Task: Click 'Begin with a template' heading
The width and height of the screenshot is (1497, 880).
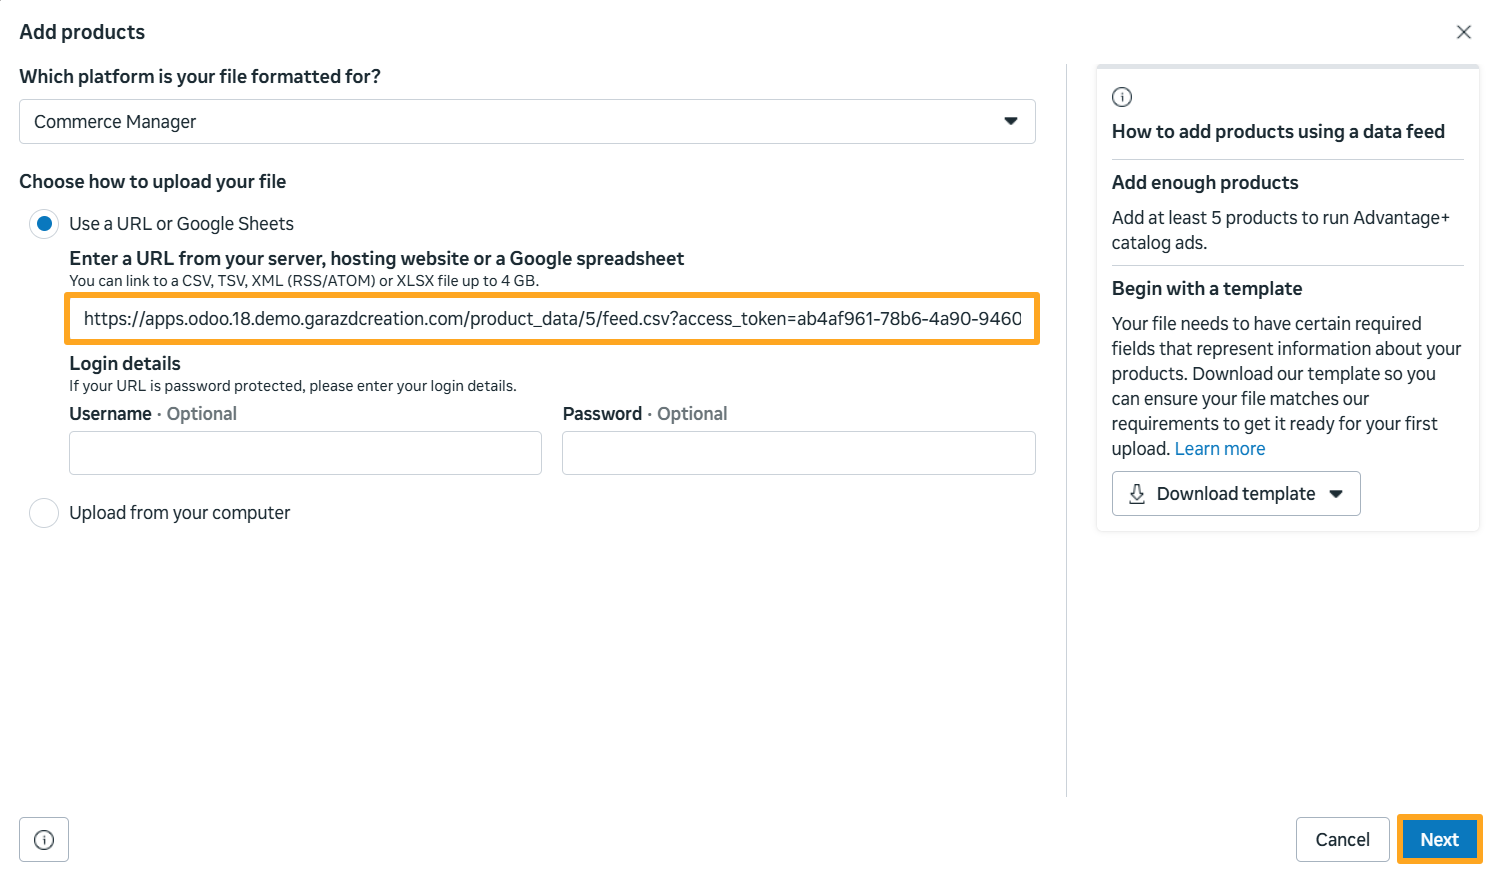Action: click(1207, 289)
